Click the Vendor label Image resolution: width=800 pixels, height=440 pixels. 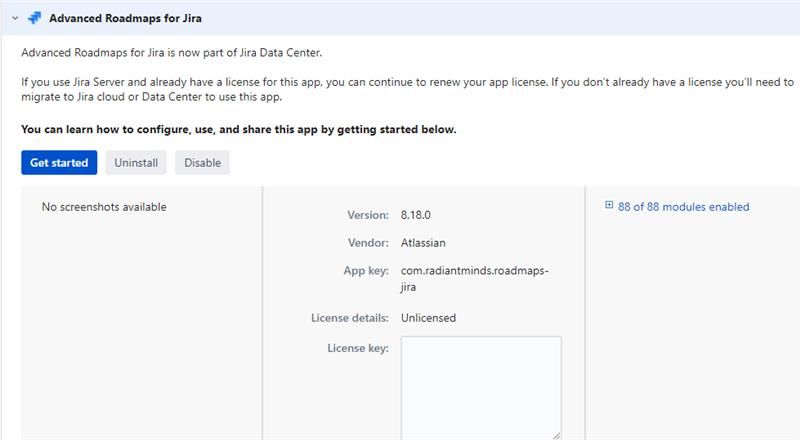pyautogui.click(x=368, y=242)
